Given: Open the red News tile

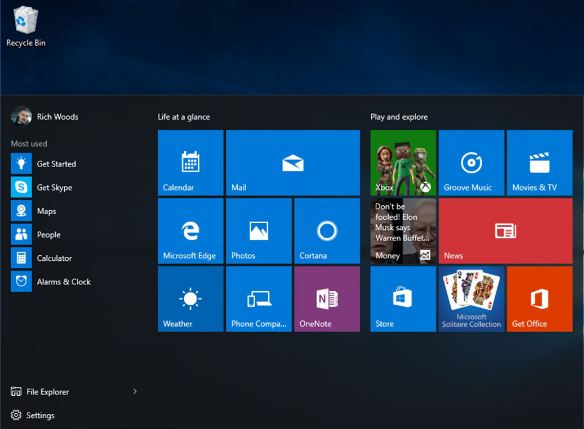Looking at the screenshot, I should pyautogui.click(x=506, y=231).
